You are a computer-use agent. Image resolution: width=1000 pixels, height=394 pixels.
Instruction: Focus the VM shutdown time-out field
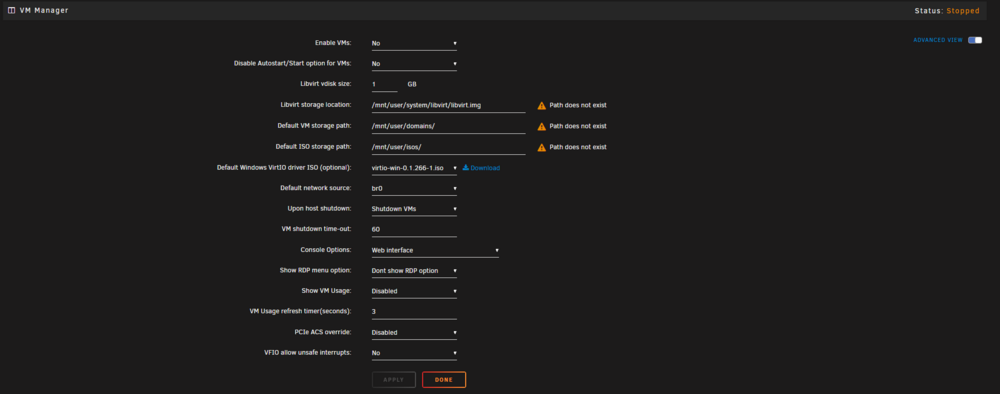(x=414, y=230)
